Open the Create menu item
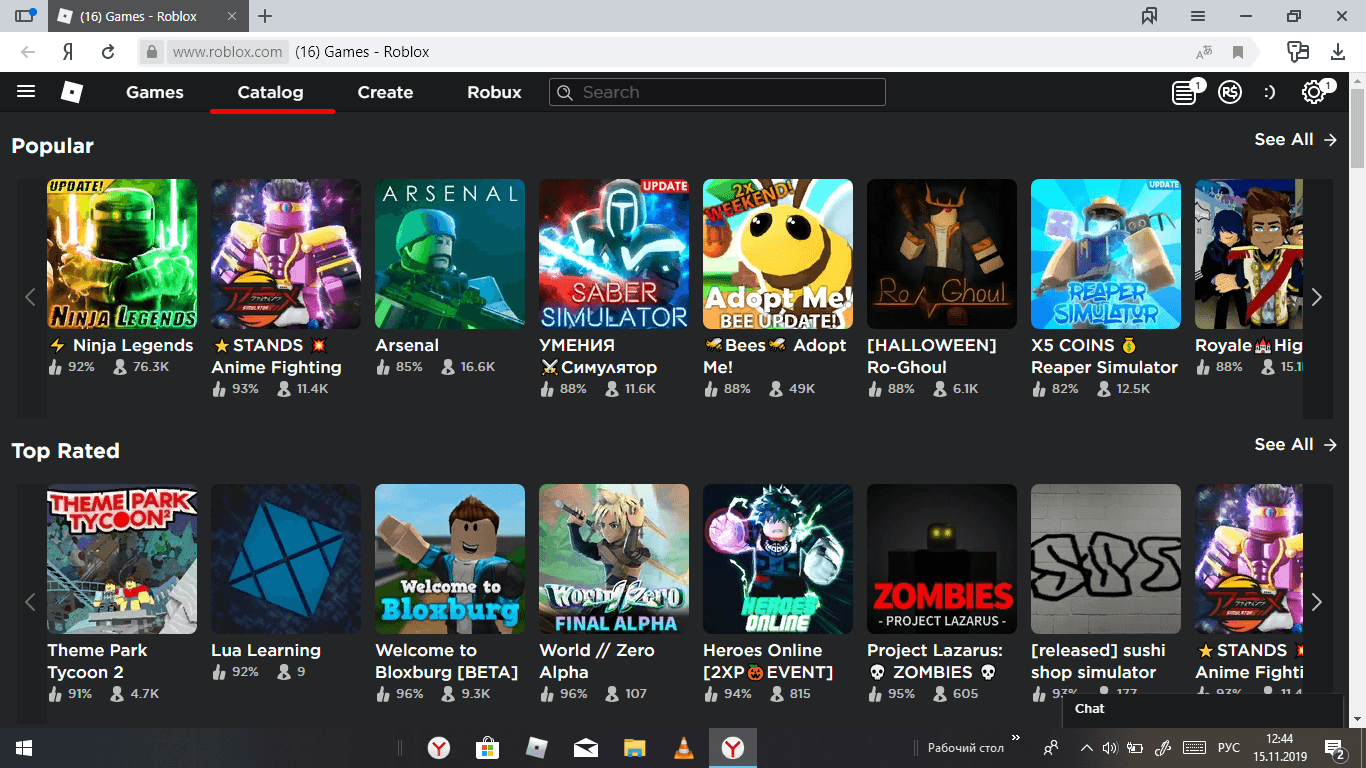This screenshot has height=768, width=1366. (x=385, y=92)
